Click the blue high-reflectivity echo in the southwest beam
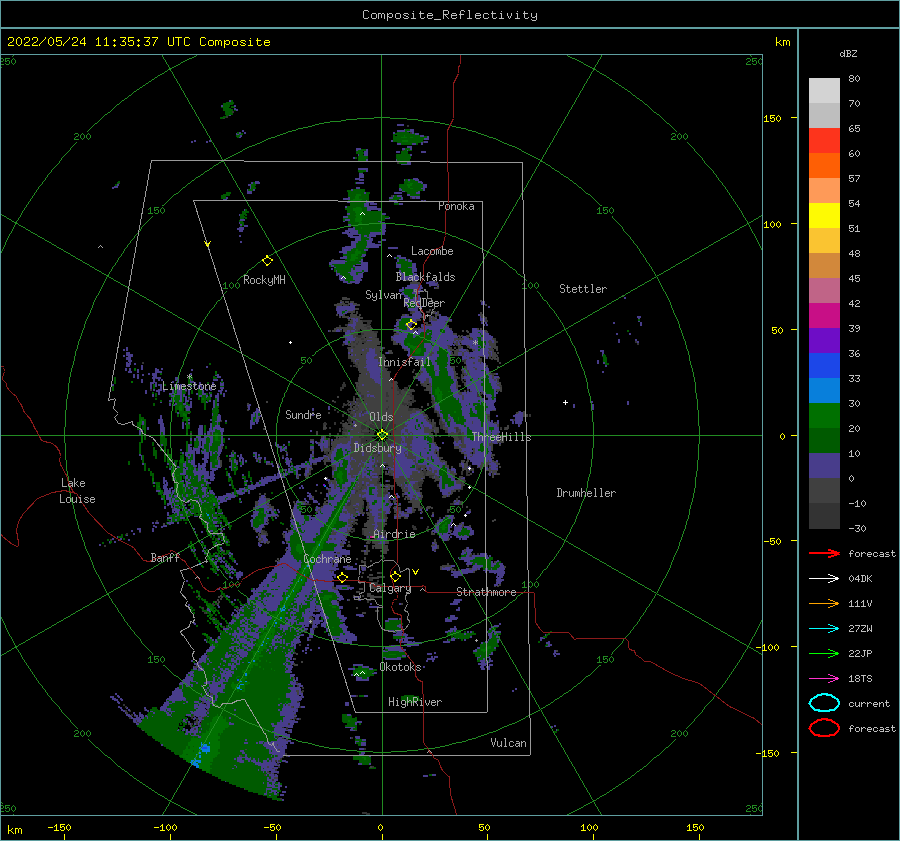The height and width of the screenshot is (841, 900). coord(204,747)
